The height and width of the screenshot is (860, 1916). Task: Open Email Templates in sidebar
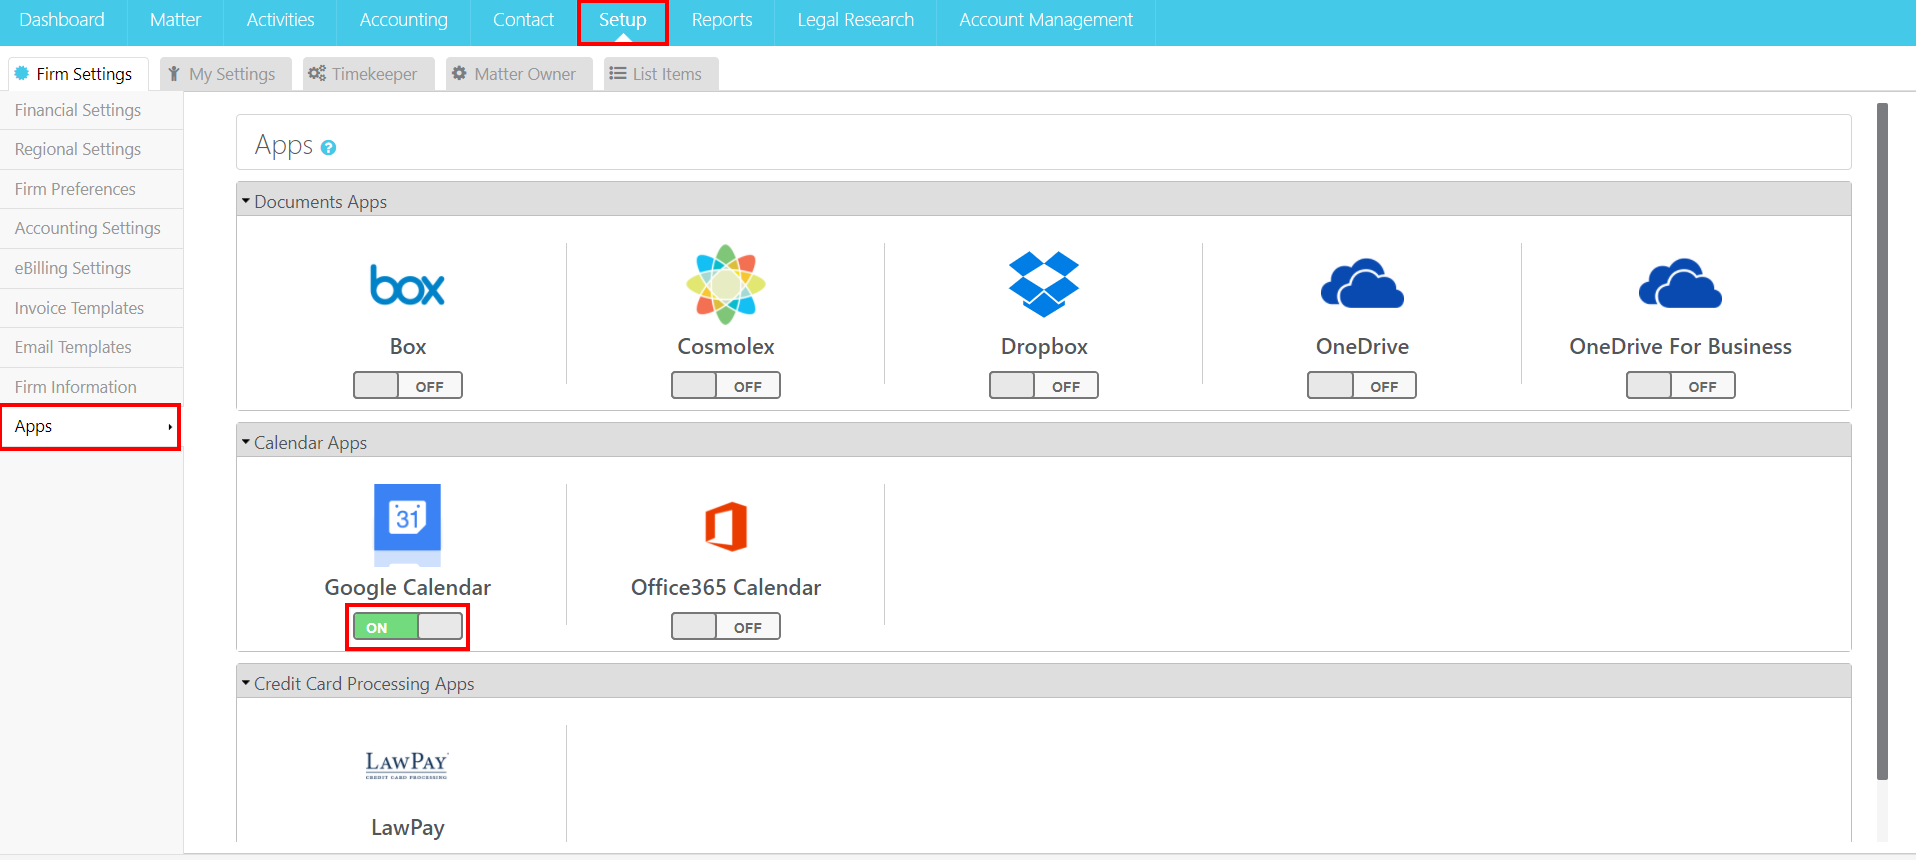[91, 347]
